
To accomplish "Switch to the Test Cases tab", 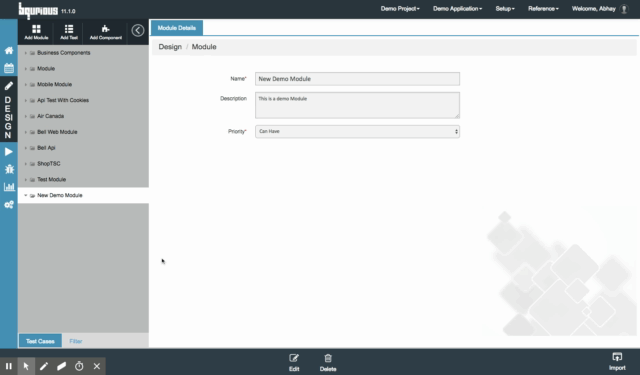I will [x=40, y=341].
